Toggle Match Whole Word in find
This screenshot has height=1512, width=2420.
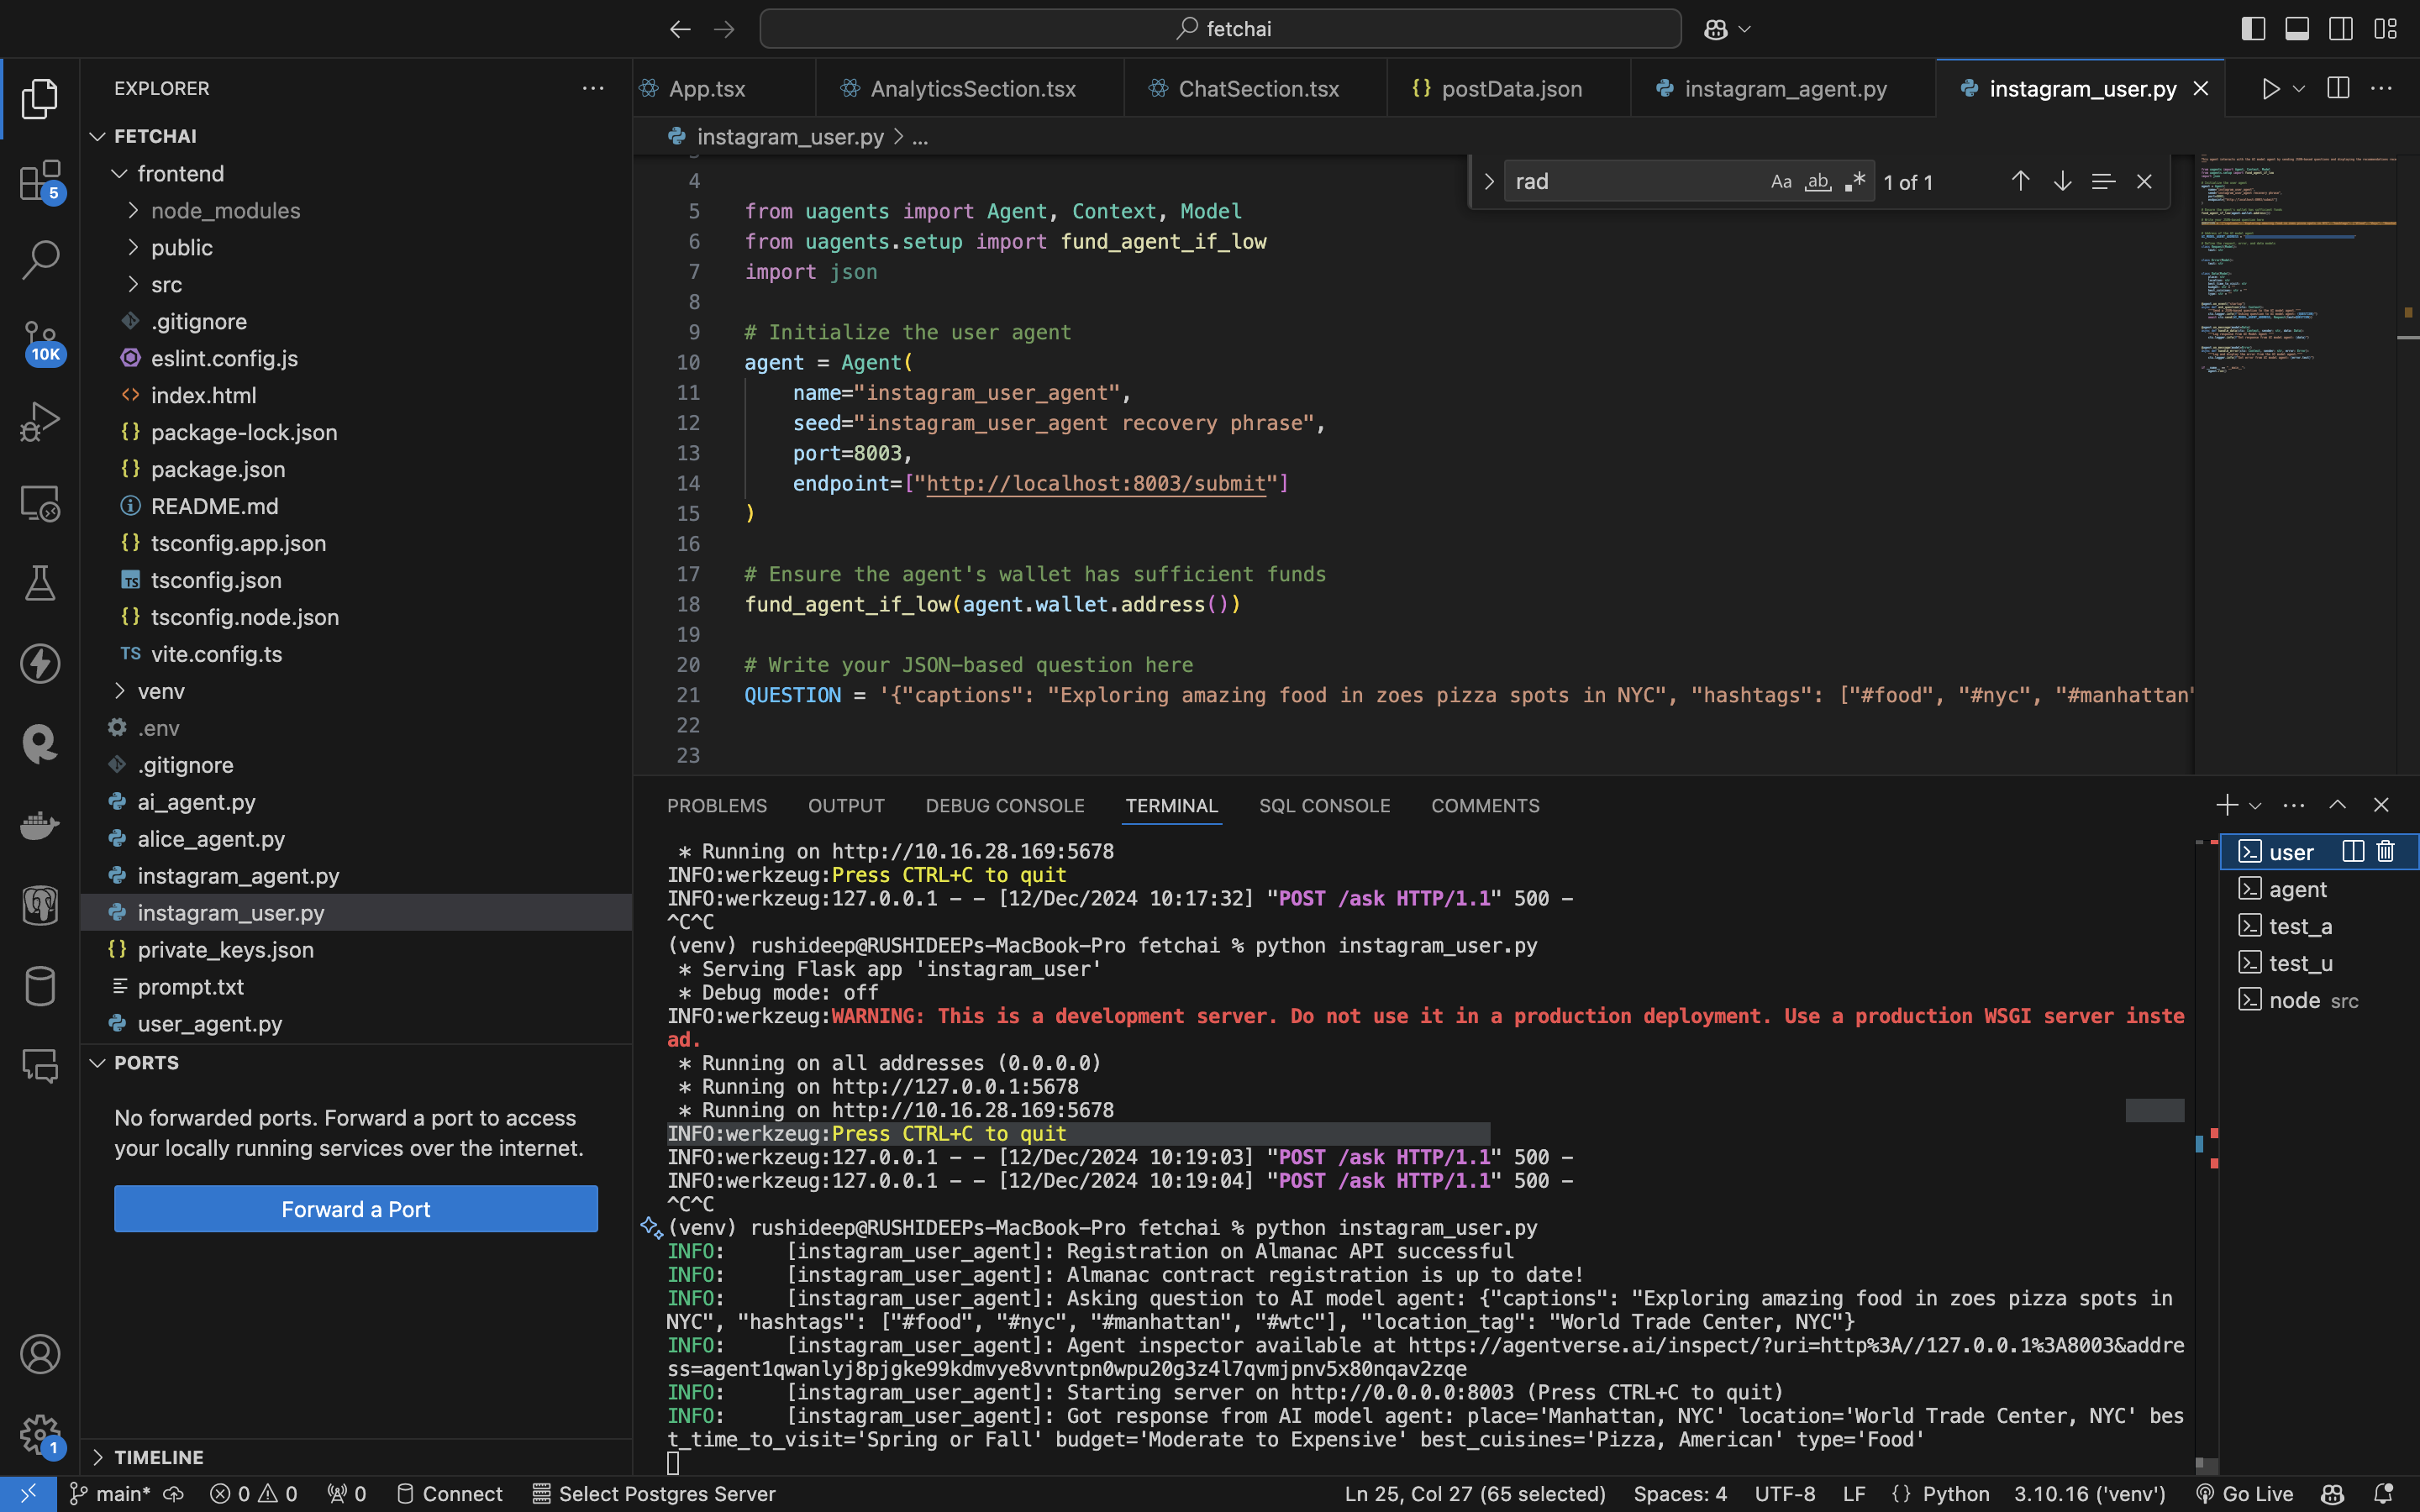[x=1818, y=181]
